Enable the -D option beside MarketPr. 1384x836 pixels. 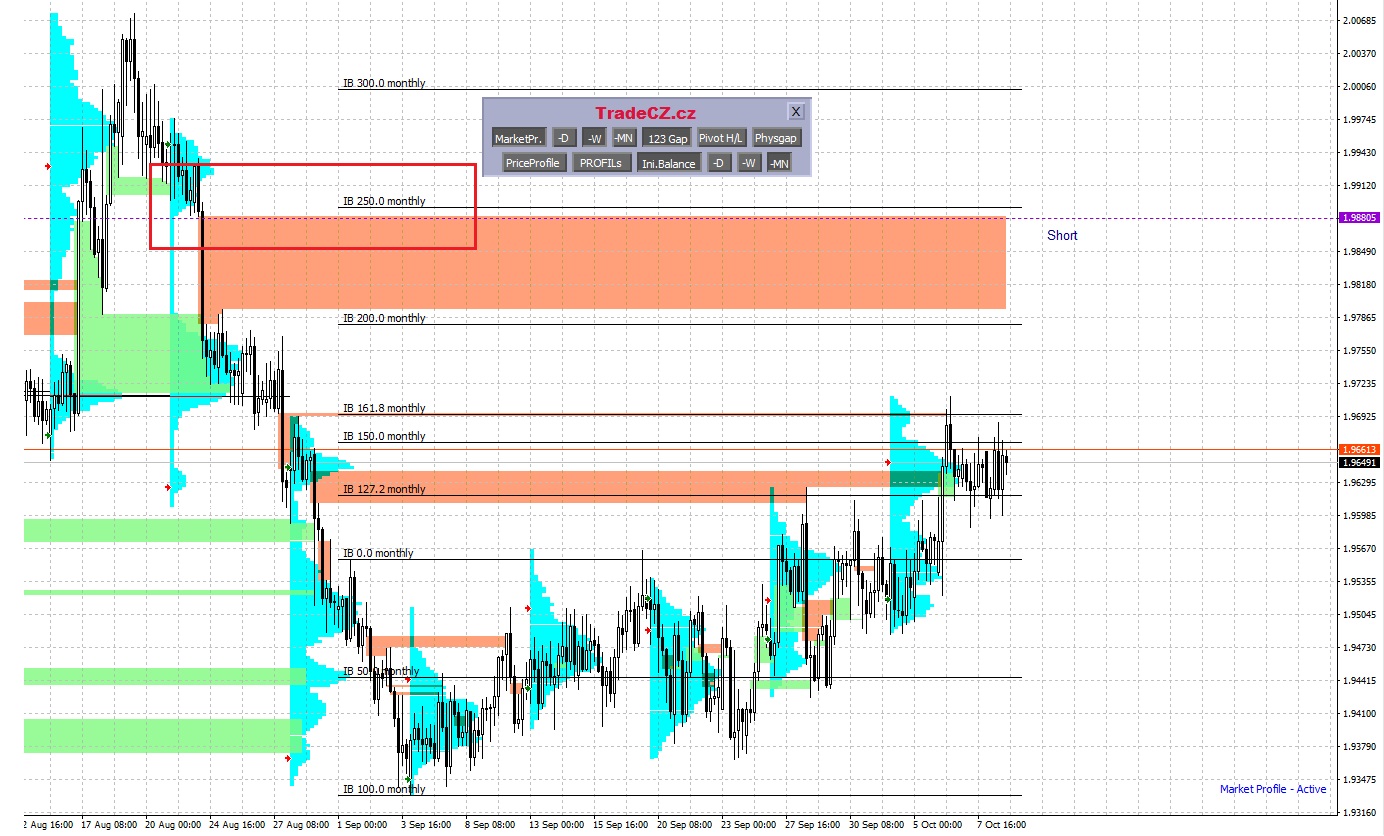pyautogui.click(x=564, y=138)
